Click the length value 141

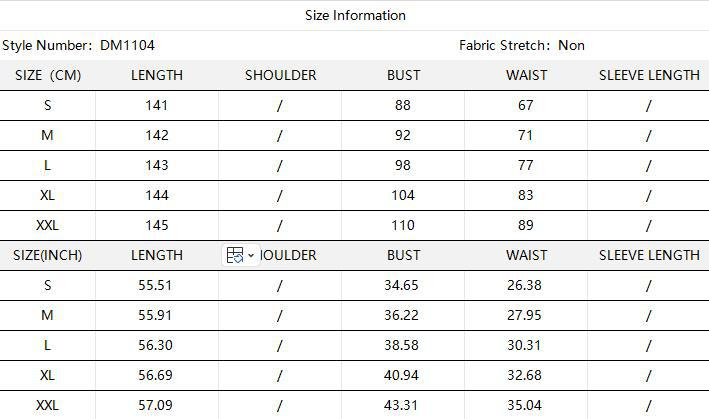tap(157, 105)
